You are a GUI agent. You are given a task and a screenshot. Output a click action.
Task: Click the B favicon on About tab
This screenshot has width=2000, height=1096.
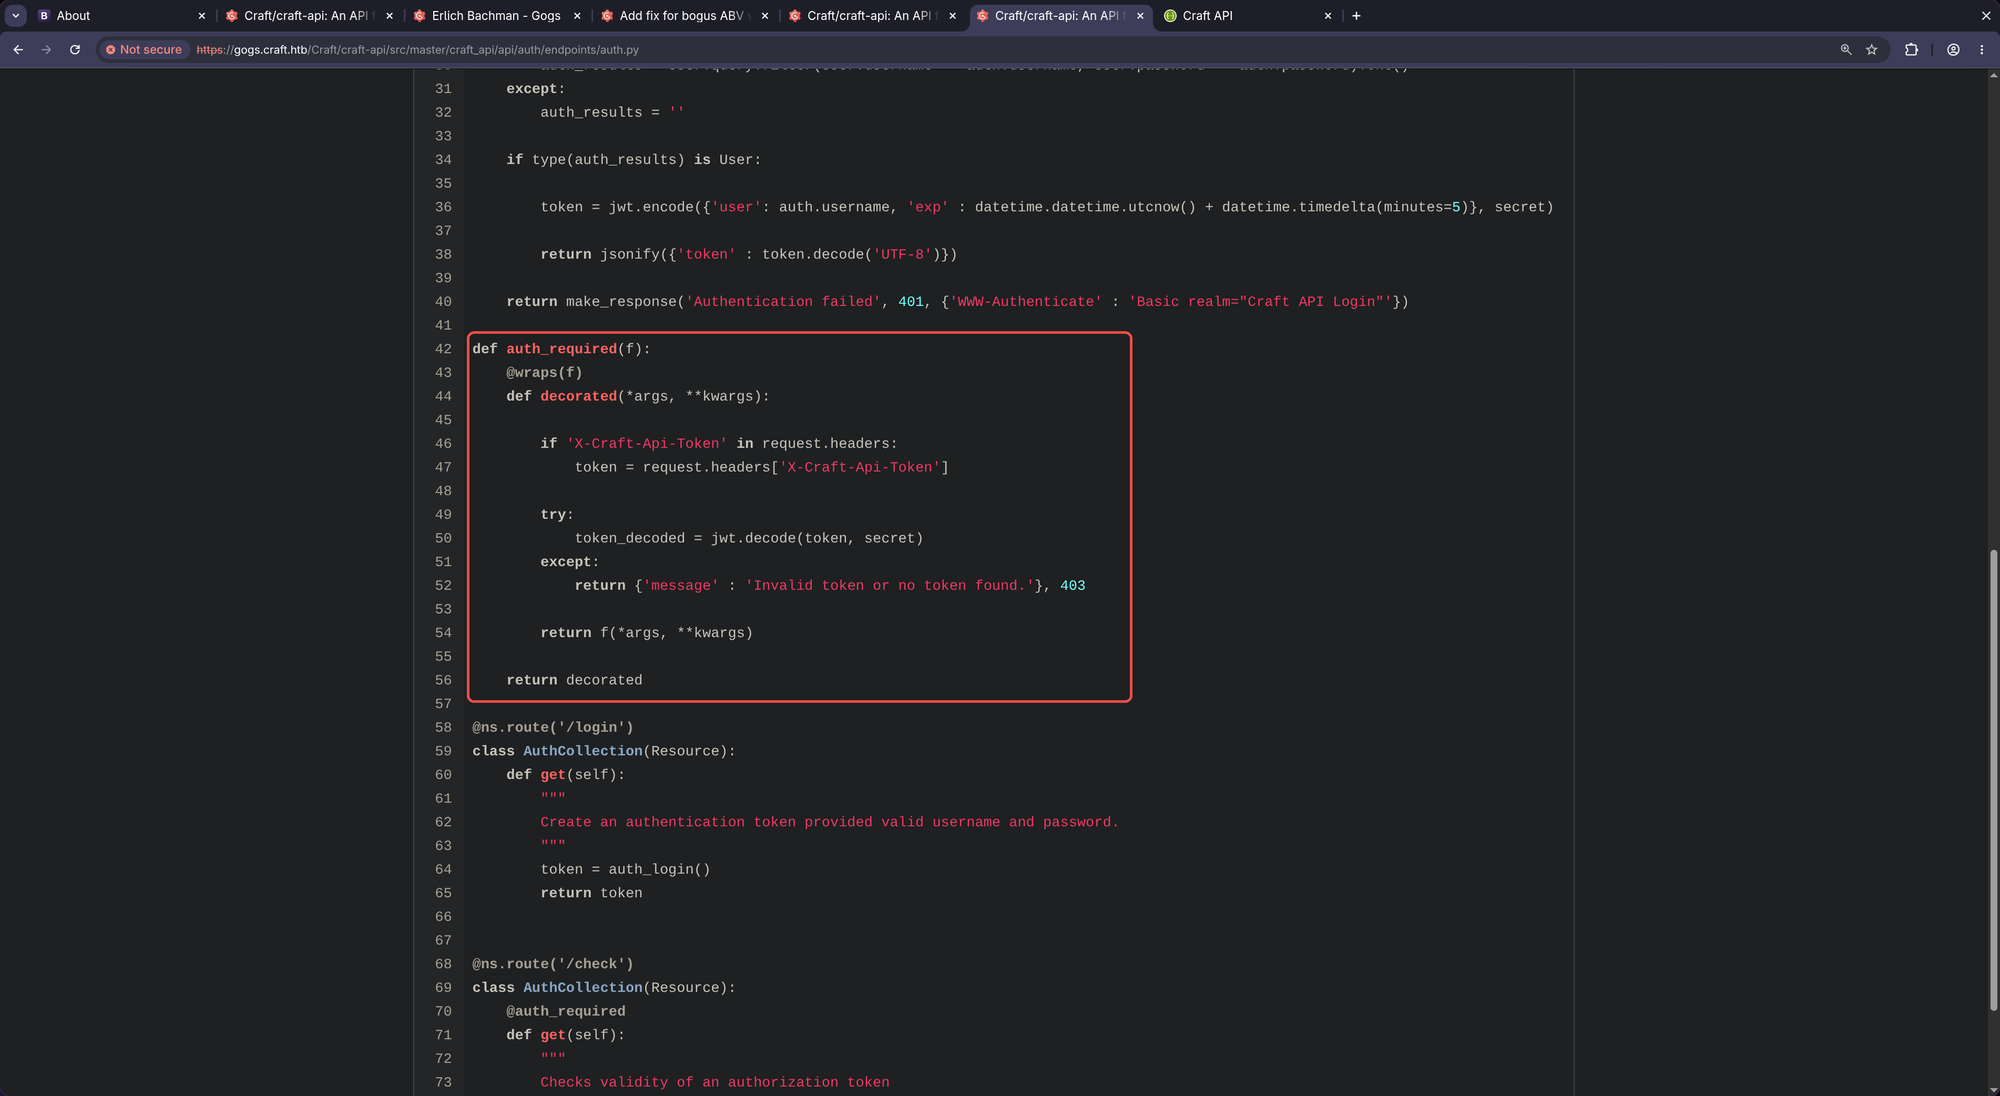tap(44, 16)
